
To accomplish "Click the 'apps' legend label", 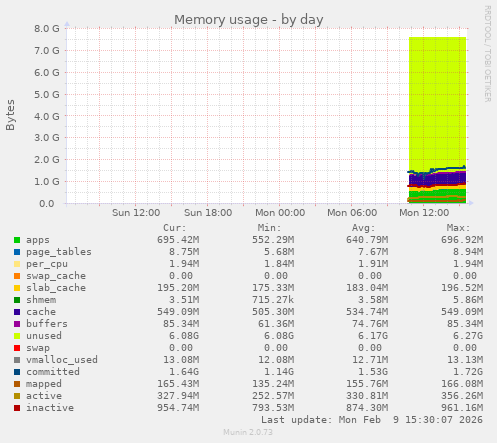I will pyautogui.click(x=38, y=240).
